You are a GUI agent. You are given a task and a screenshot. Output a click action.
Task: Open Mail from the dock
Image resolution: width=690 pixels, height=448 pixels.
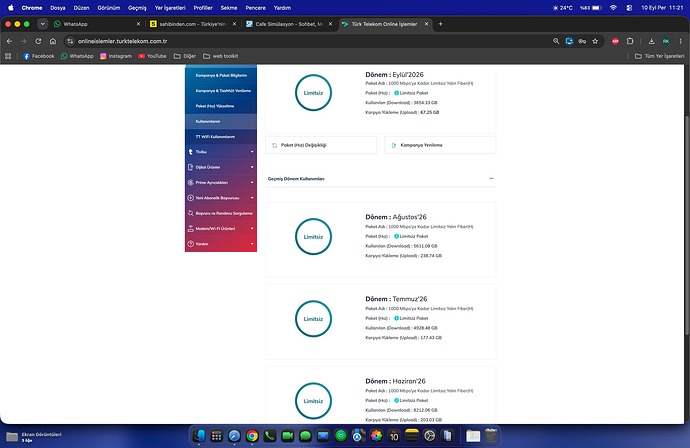click(x=323, y=436)
